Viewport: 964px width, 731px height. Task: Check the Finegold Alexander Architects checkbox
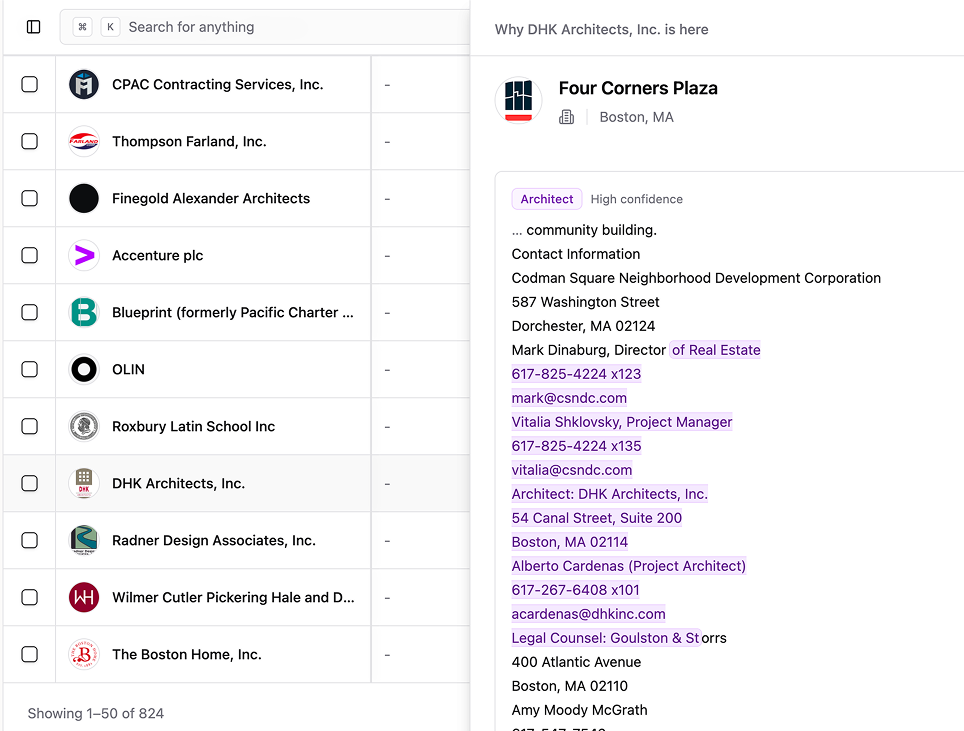(30, 199)
